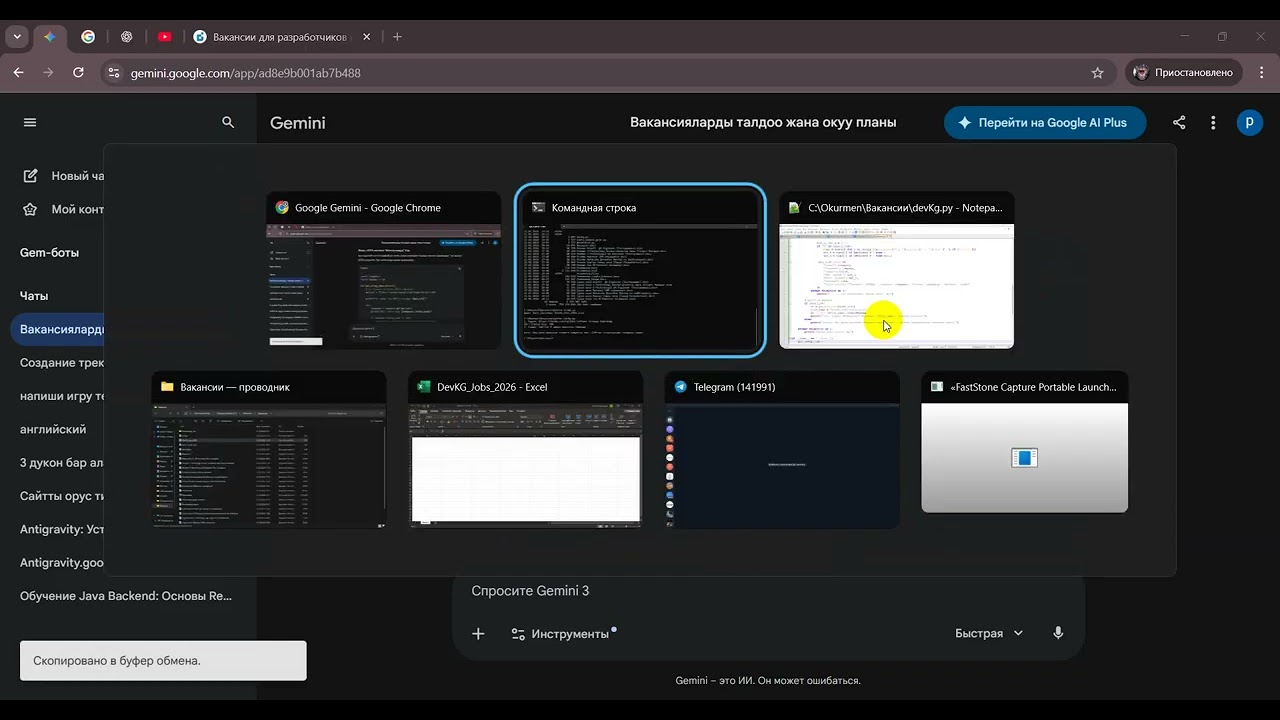Open conversation more options menu
Viewport: 1280px width, 720px height.
1213,123
